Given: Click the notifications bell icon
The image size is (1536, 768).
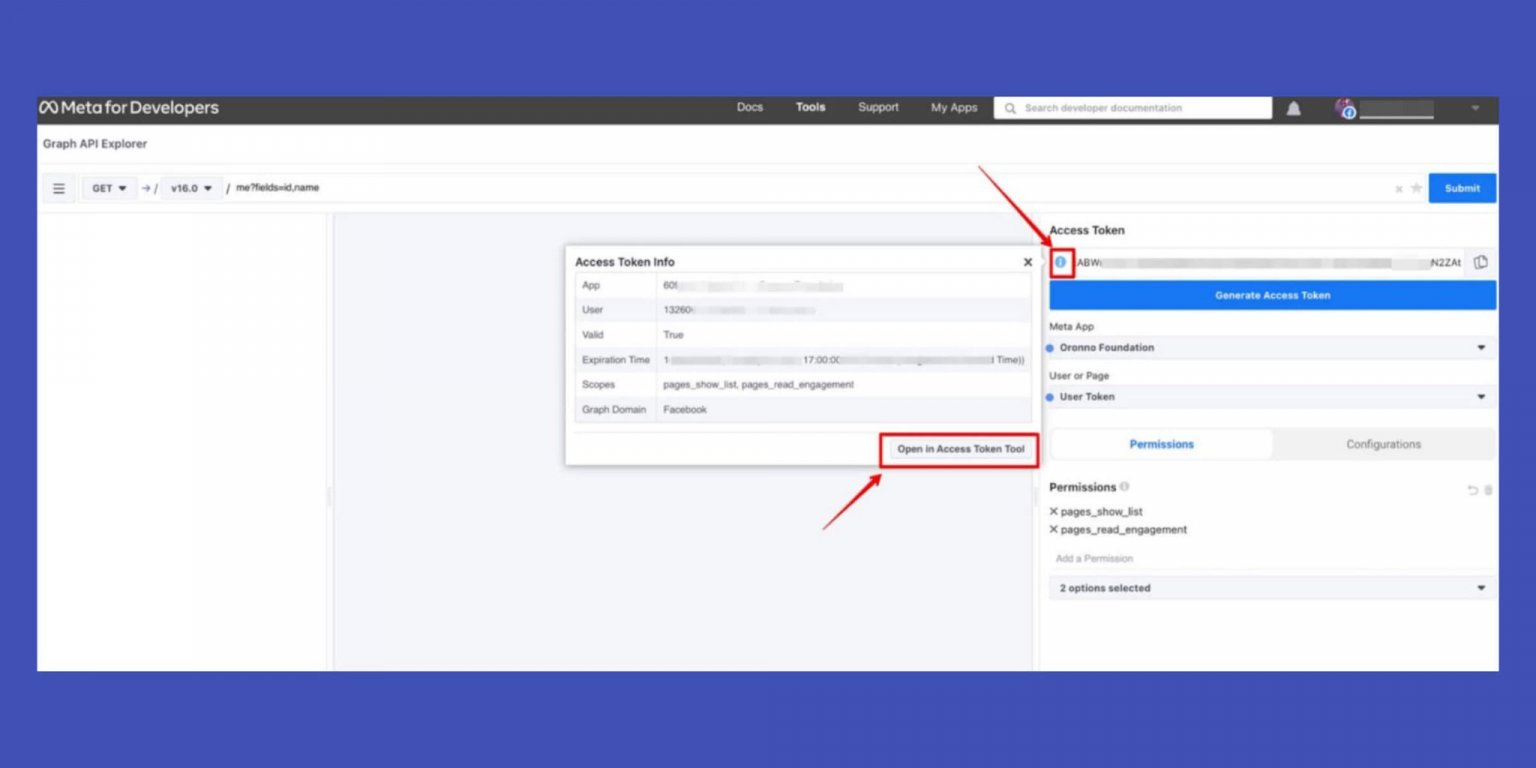Looking at the screenshot, I should tap(1293, 107).
